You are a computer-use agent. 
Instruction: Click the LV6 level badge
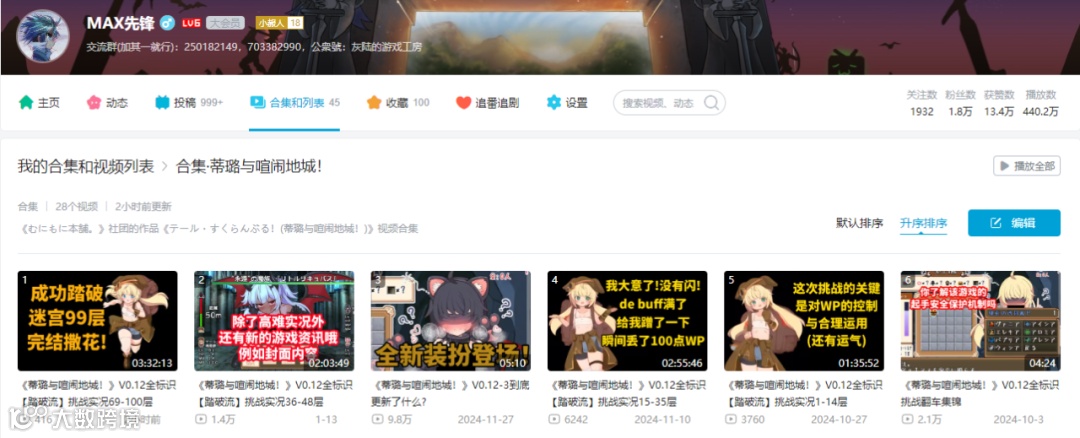click(191, 23)
